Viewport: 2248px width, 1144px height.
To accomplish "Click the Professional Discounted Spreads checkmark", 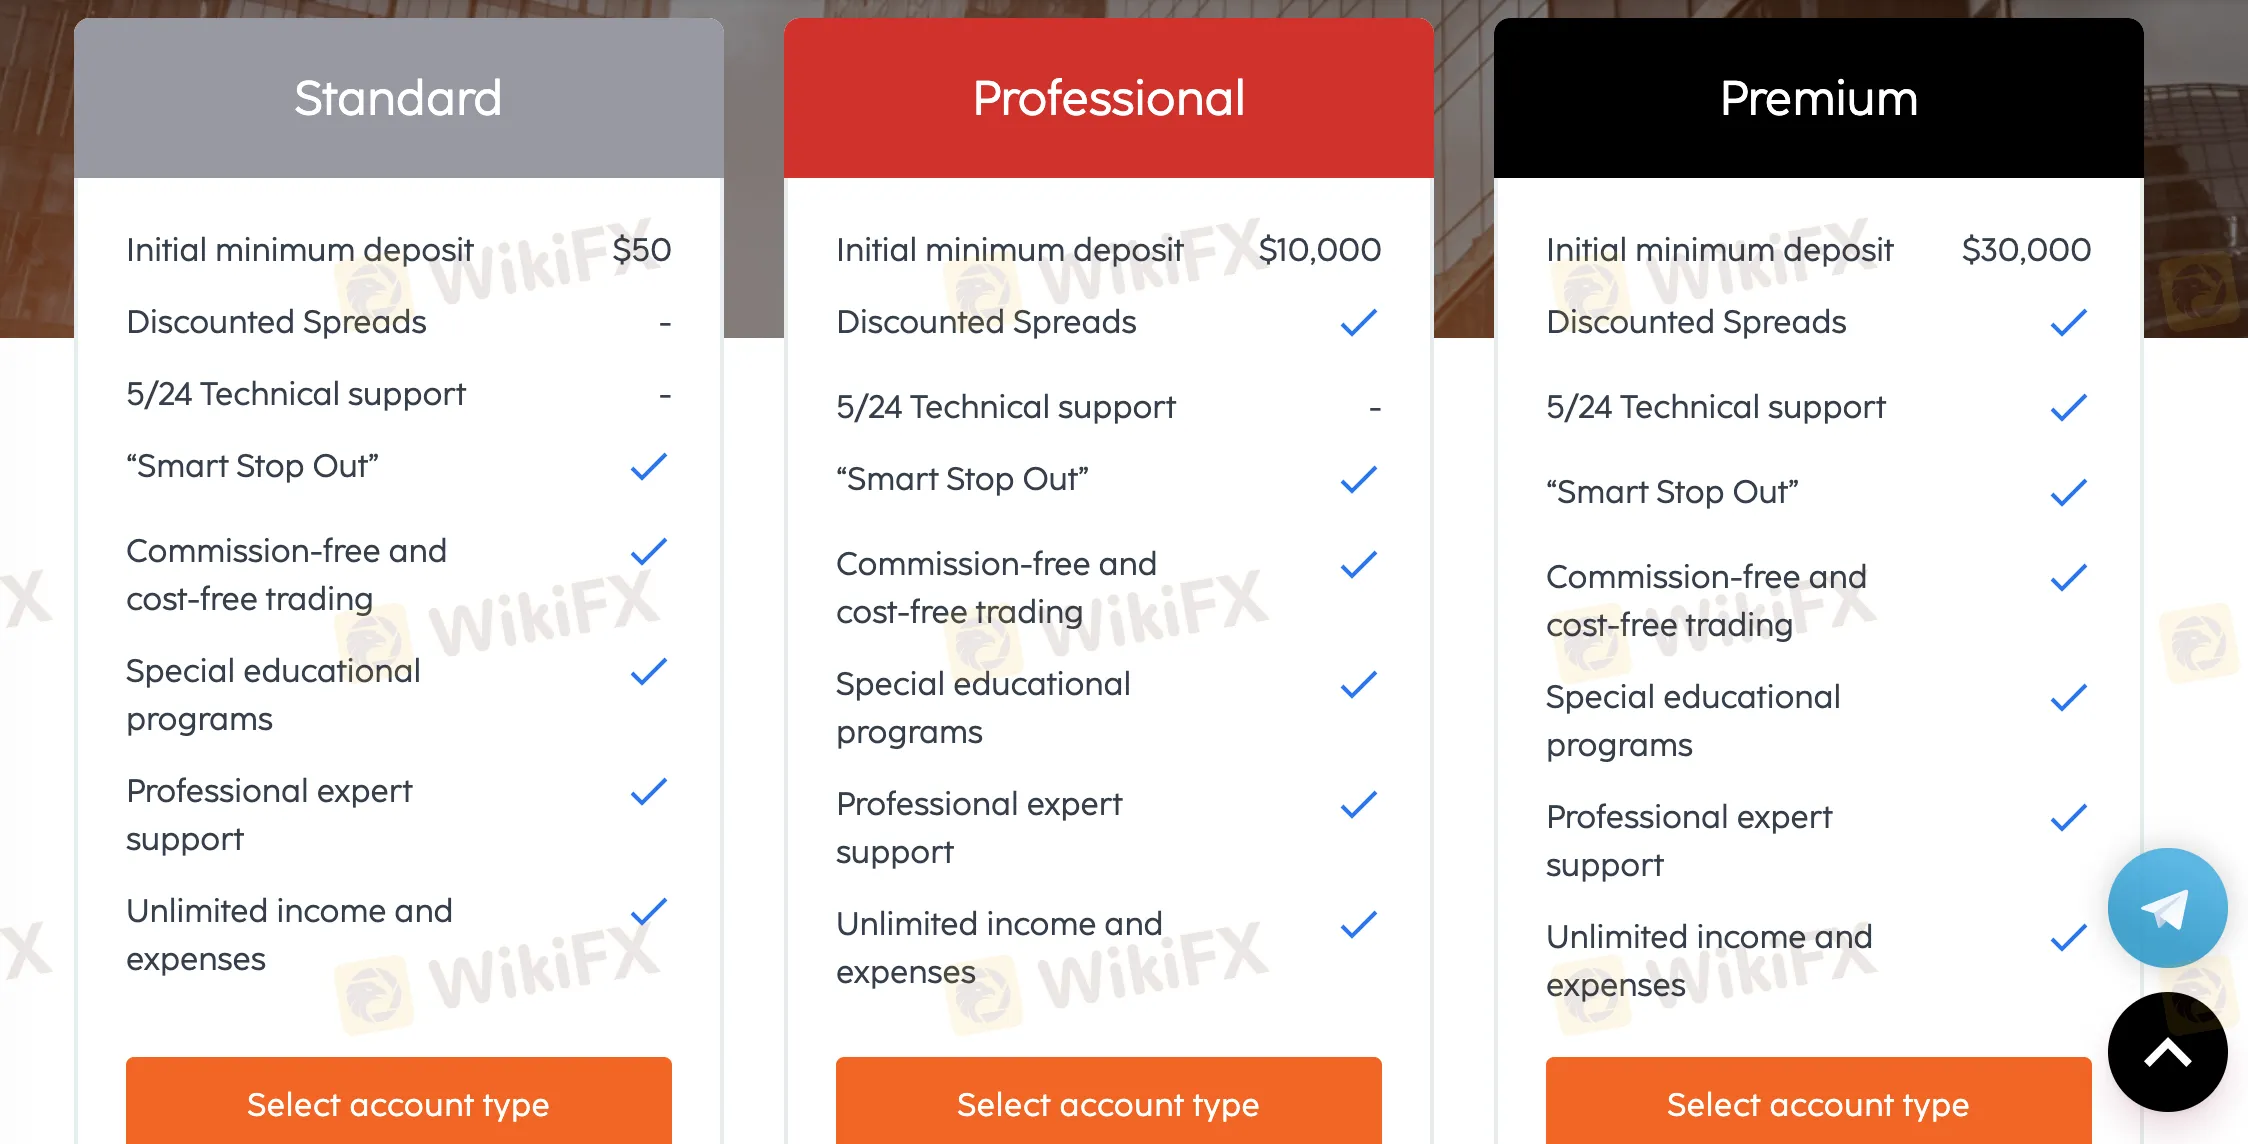I will pos(1358,321).
